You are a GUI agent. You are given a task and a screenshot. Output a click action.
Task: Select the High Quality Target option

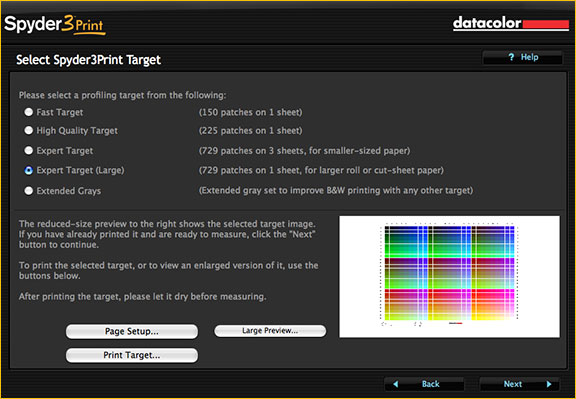pyautogui.click(x=28, y=130)
